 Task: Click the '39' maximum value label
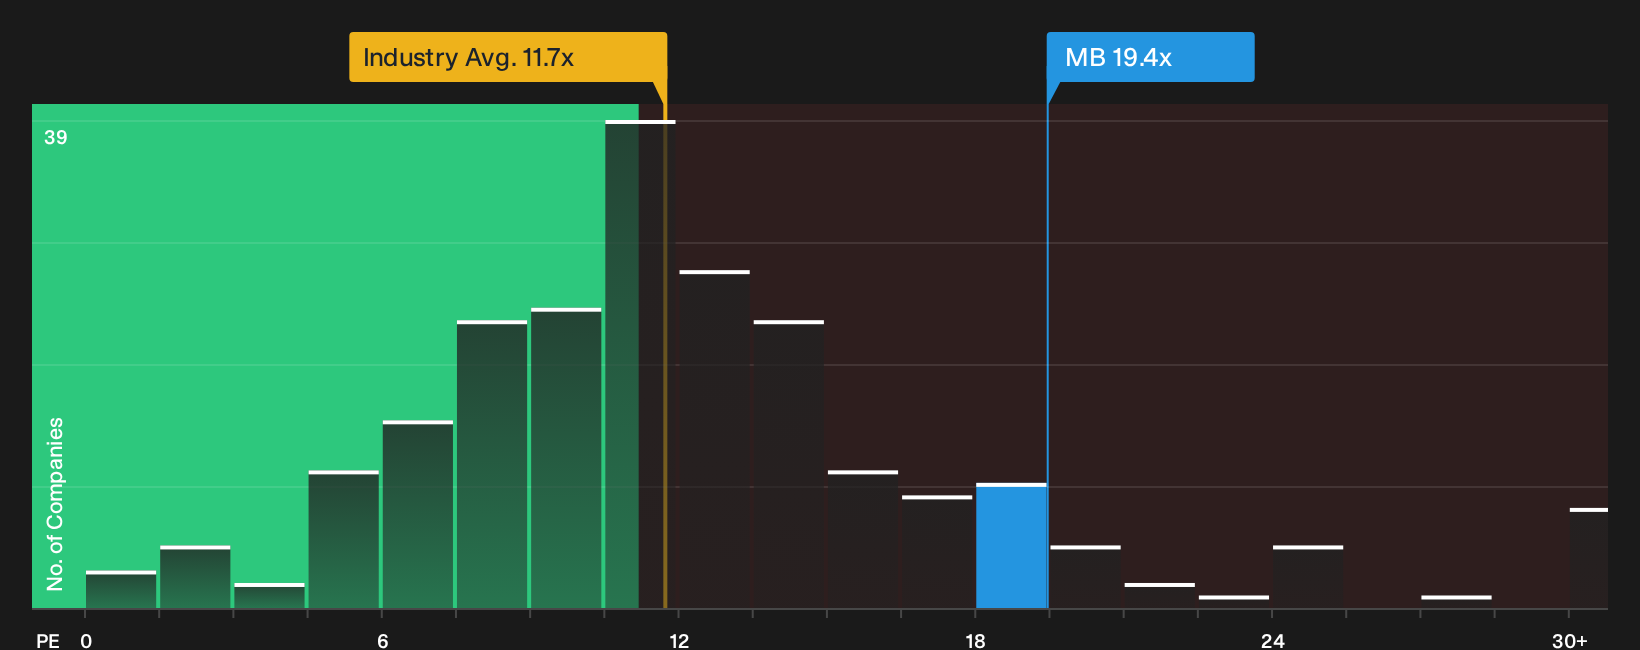[56, 137]
